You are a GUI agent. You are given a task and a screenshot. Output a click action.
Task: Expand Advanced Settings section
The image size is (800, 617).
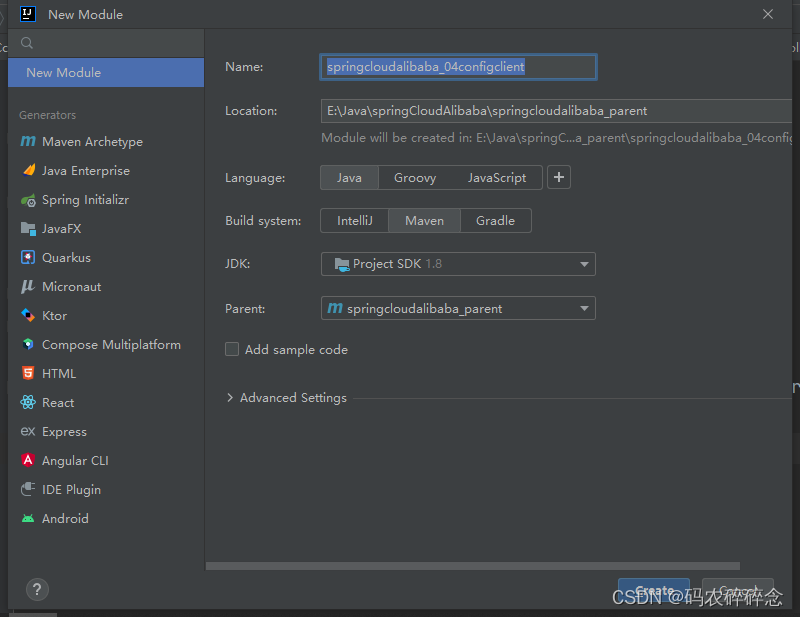(x=230, y=398)
